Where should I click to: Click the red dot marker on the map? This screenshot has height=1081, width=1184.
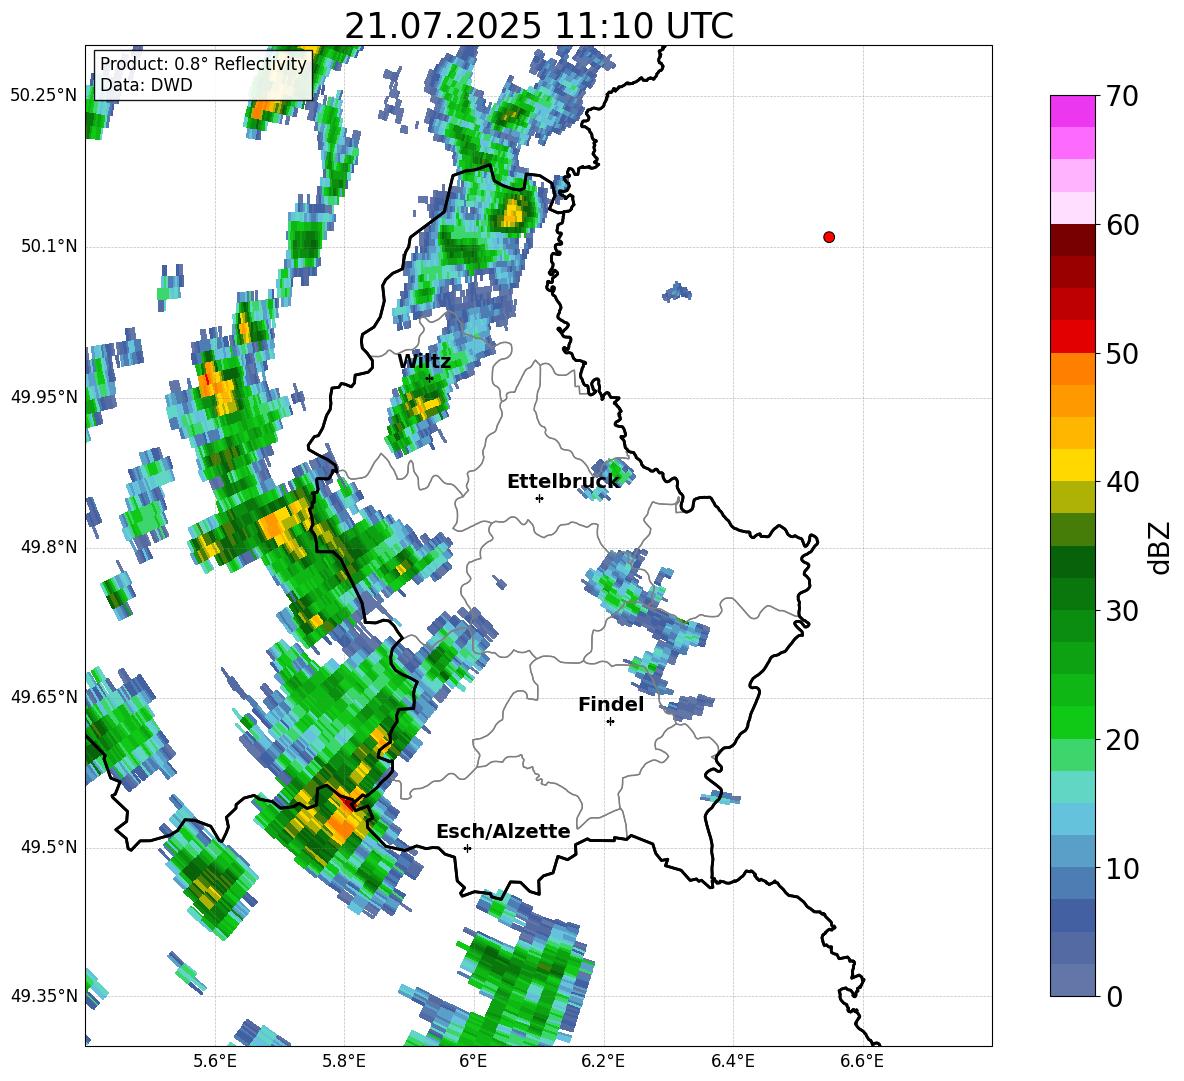[828, 237]
